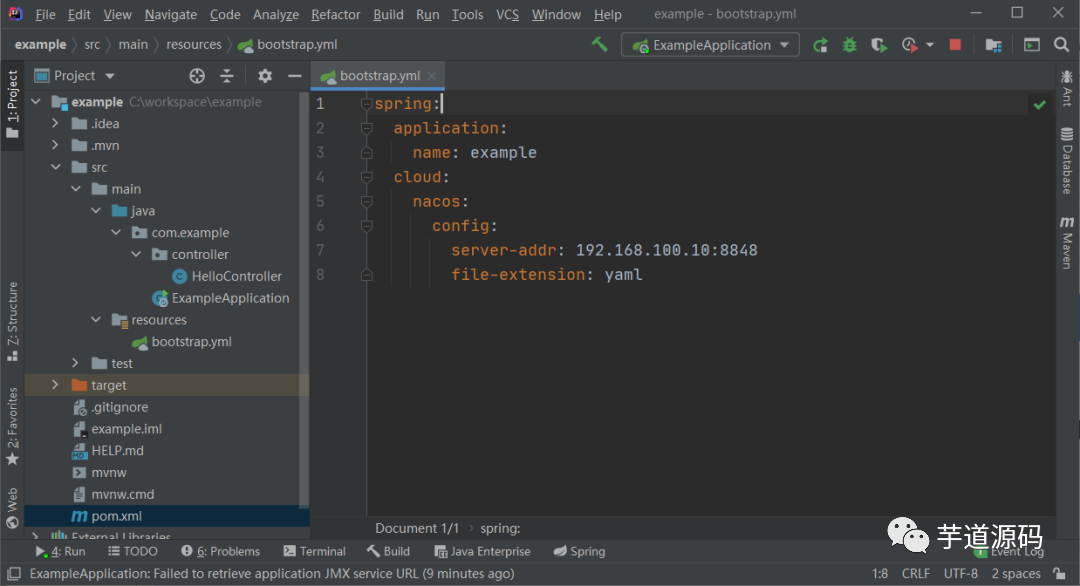Viewport: 1080px width, 586px height.
Task: Click the profiler run icon
Action: [909, 45]
